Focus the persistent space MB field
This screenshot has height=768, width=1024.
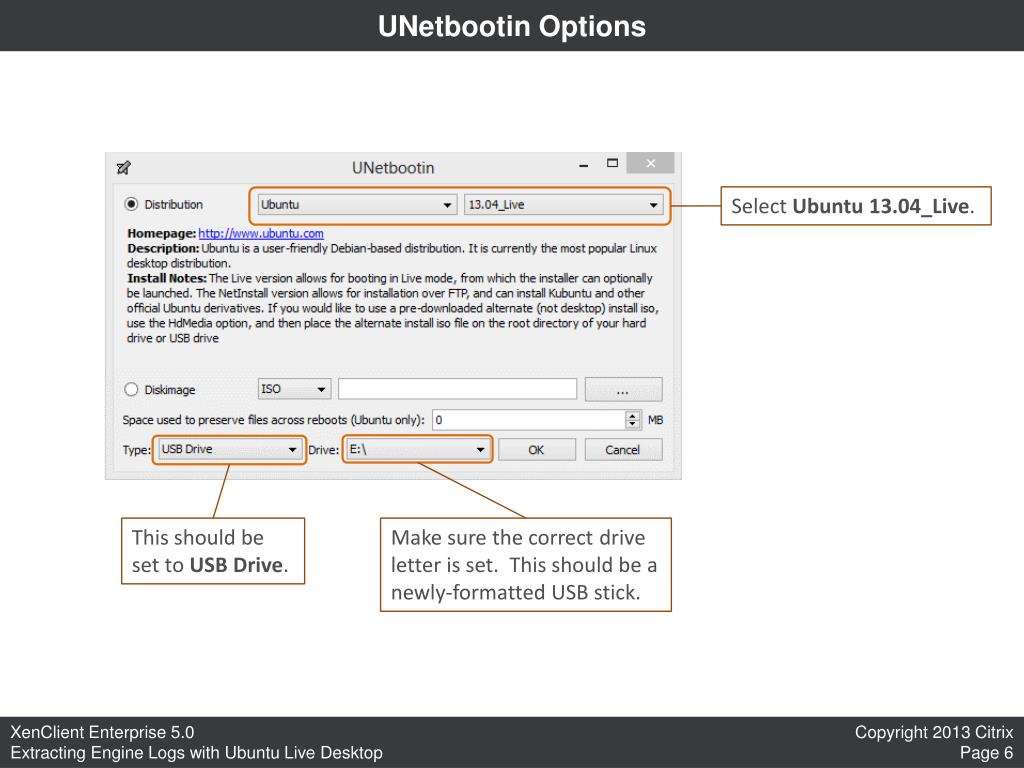click(x=529, y=419)
